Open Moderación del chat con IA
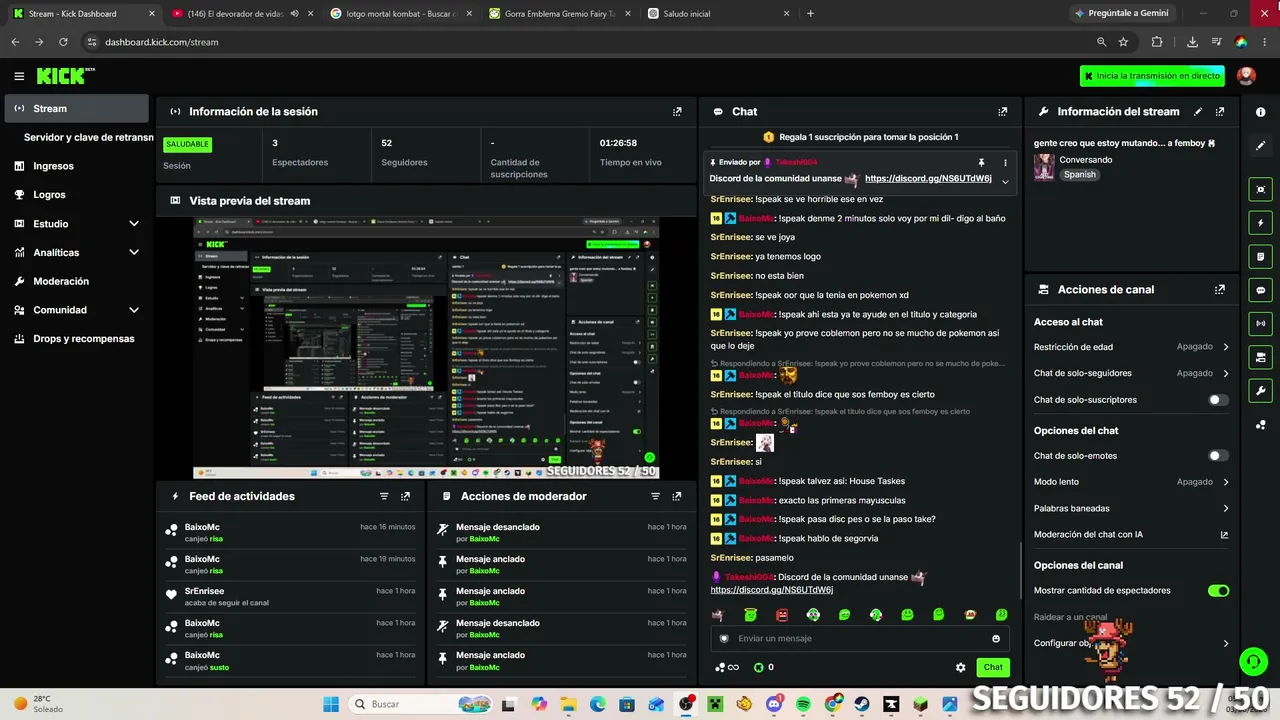Image resolution: width=1280 pixels, height=720 pixels. point(1131,535)
